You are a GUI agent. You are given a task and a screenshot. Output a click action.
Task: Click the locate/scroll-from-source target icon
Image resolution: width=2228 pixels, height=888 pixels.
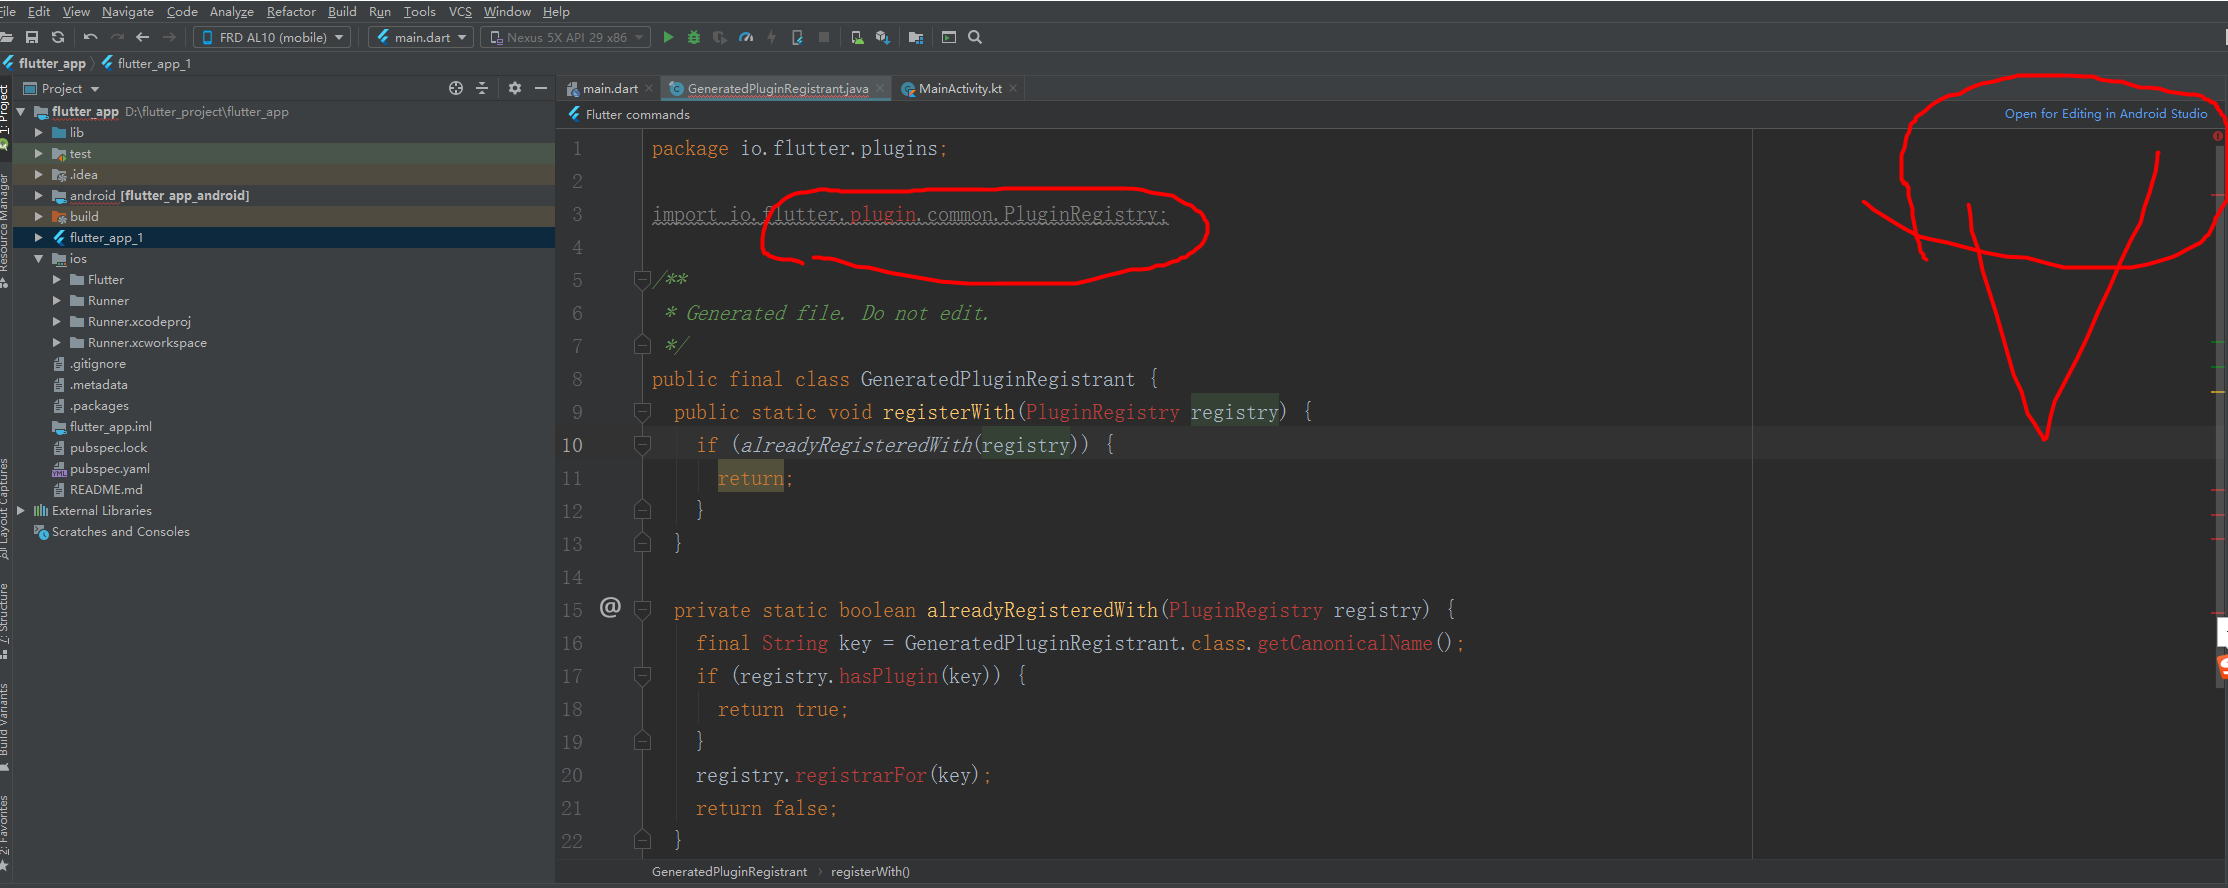point(456,88)
